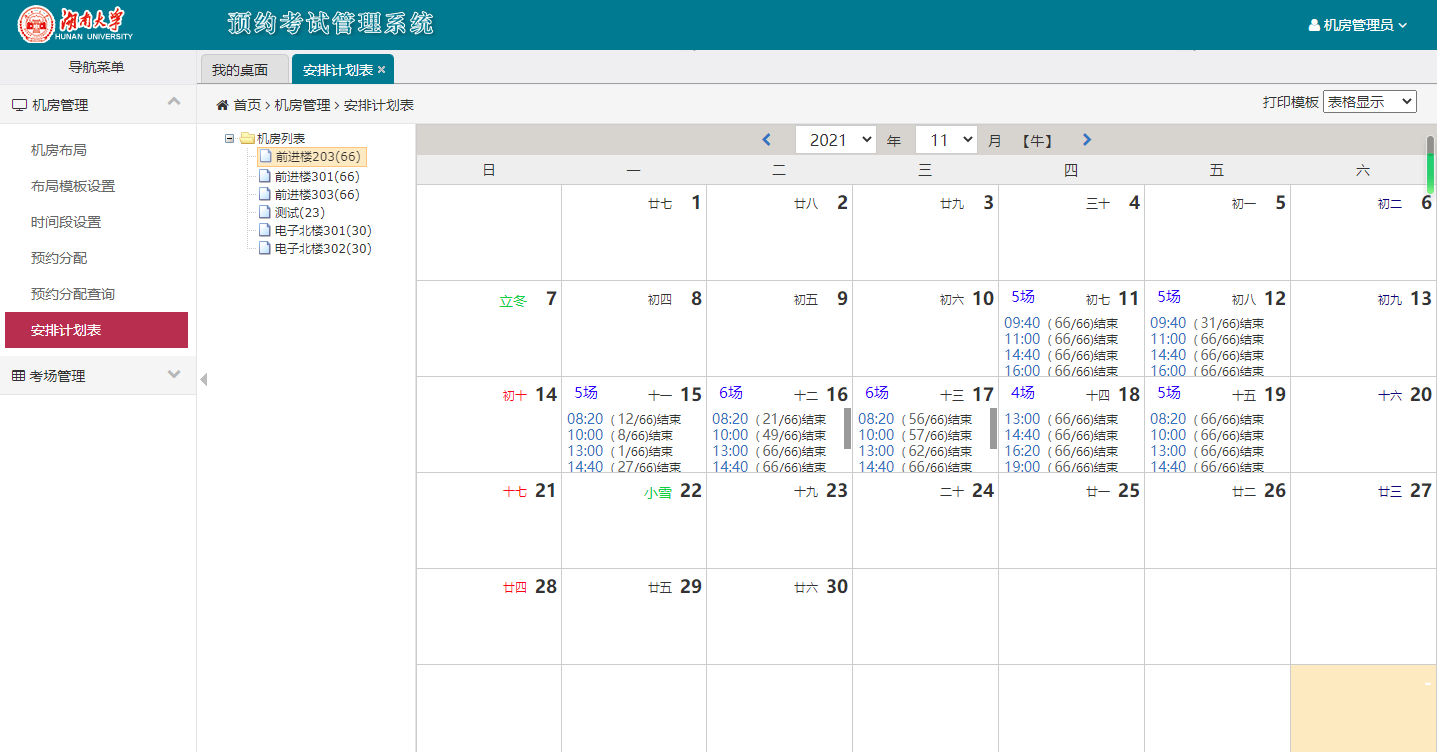Close the 安排计划表 tab
The image size is (1437, 752).
(x=381, y=70)
